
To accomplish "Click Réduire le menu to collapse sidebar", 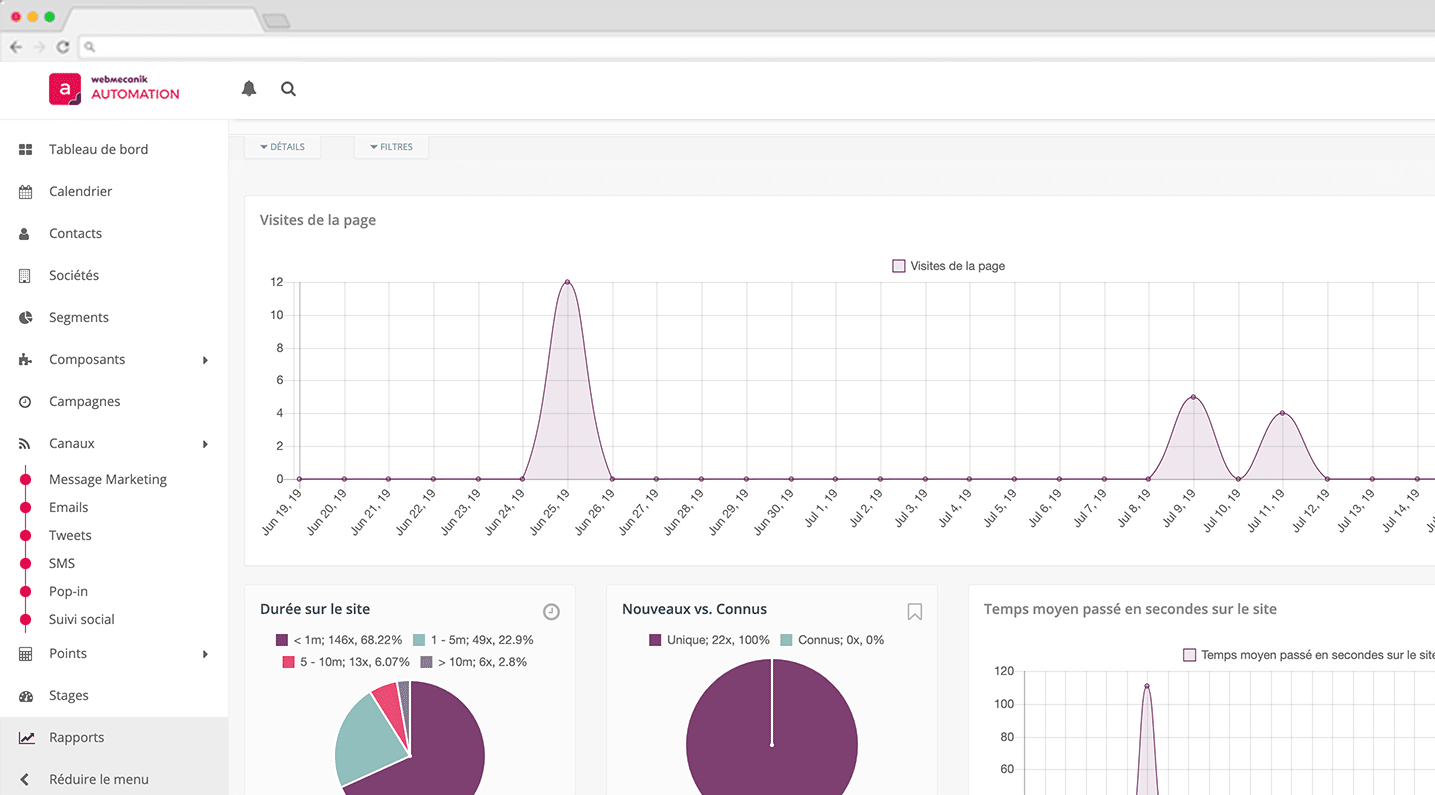I will pos(98,780).
